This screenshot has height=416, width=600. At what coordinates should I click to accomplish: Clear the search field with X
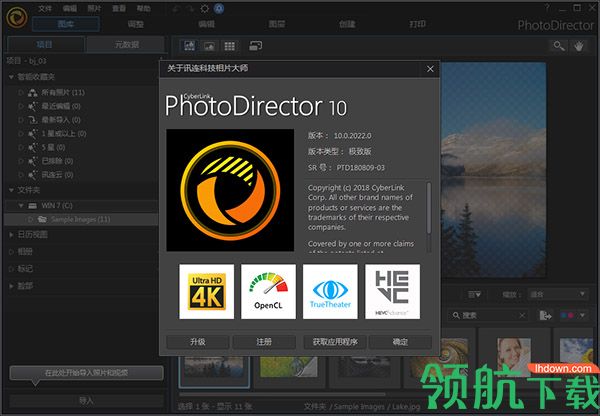[x=522, y=315]
